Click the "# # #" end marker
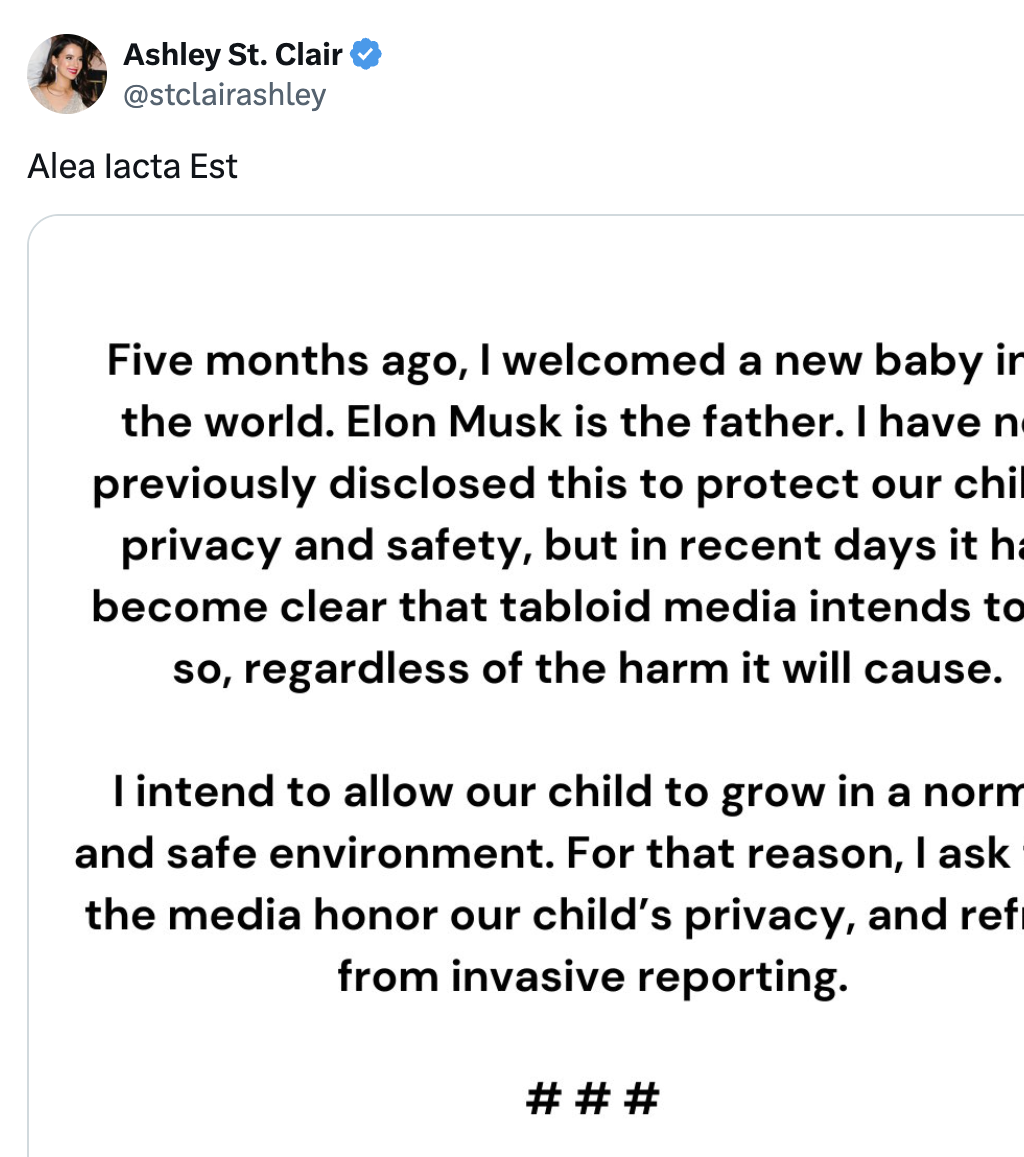Screen dimensions: 1024x1157 click(x=592, y=1099)
